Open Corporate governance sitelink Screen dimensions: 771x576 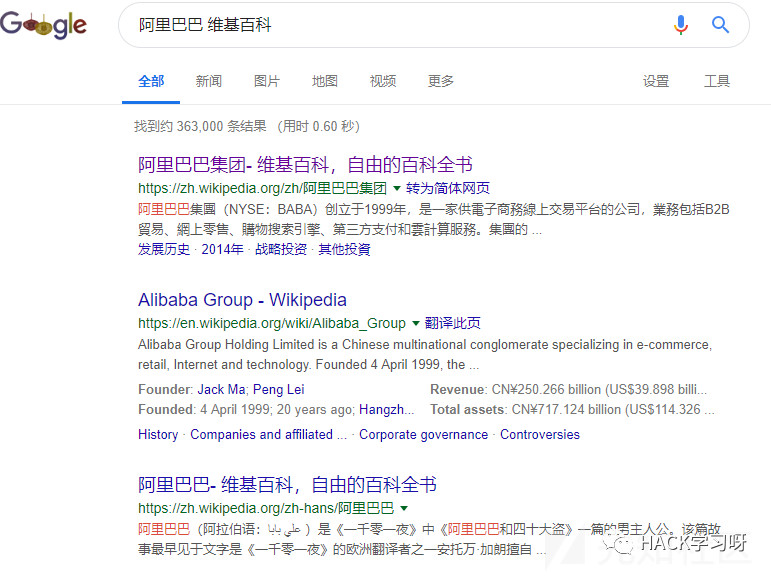[x=423, y=435]
